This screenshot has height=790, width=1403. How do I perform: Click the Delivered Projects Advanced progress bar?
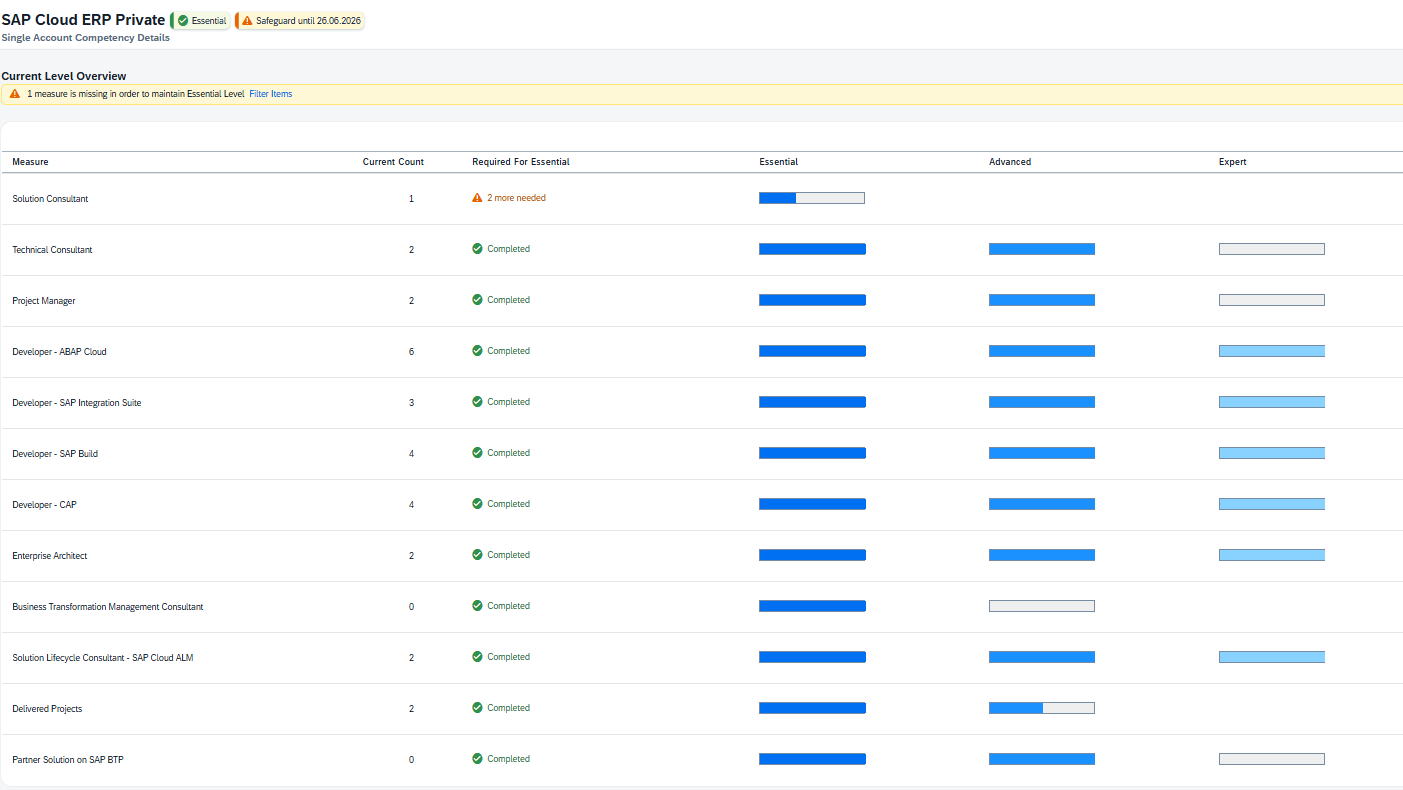tap(1041, 708)
